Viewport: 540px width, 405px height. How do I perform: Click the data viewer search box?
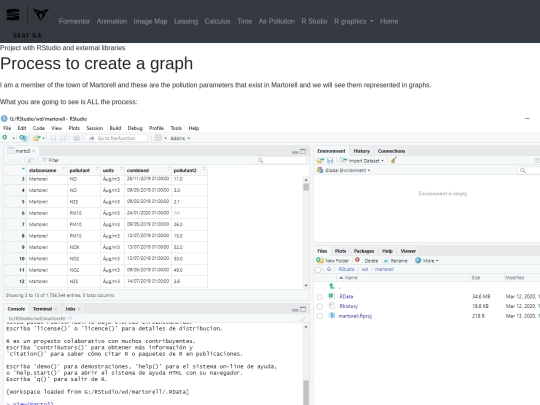tap(281, 160)
